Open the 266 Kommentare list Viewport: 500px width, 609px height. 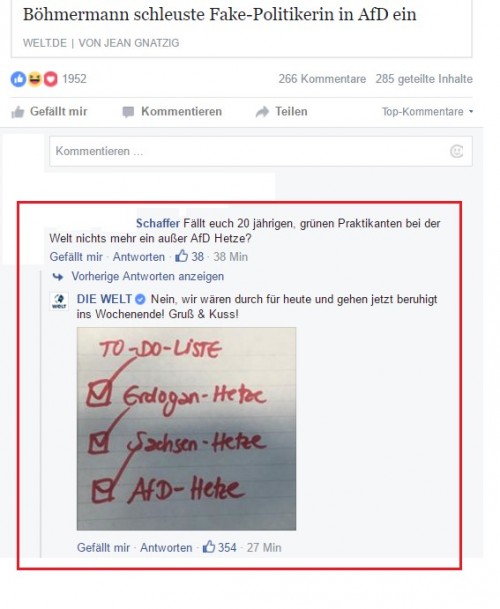pos(322,79)
